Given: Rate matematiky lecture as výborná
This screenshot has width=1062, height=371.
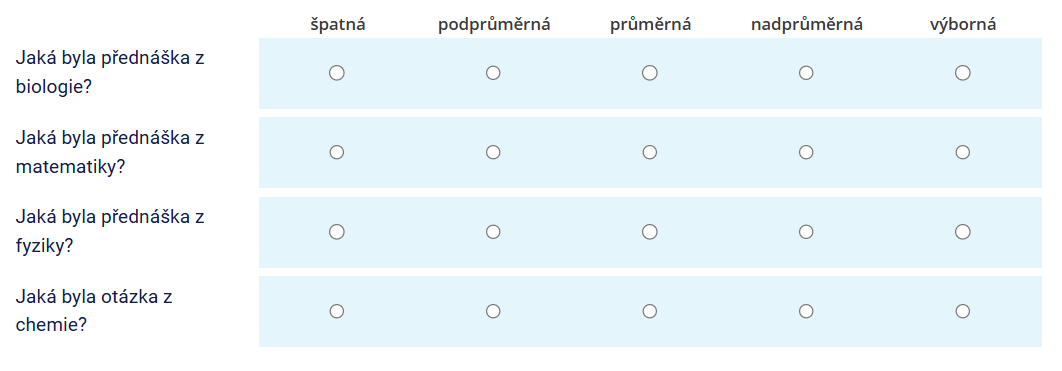Looking at the screenshot, I should (962, 152).
